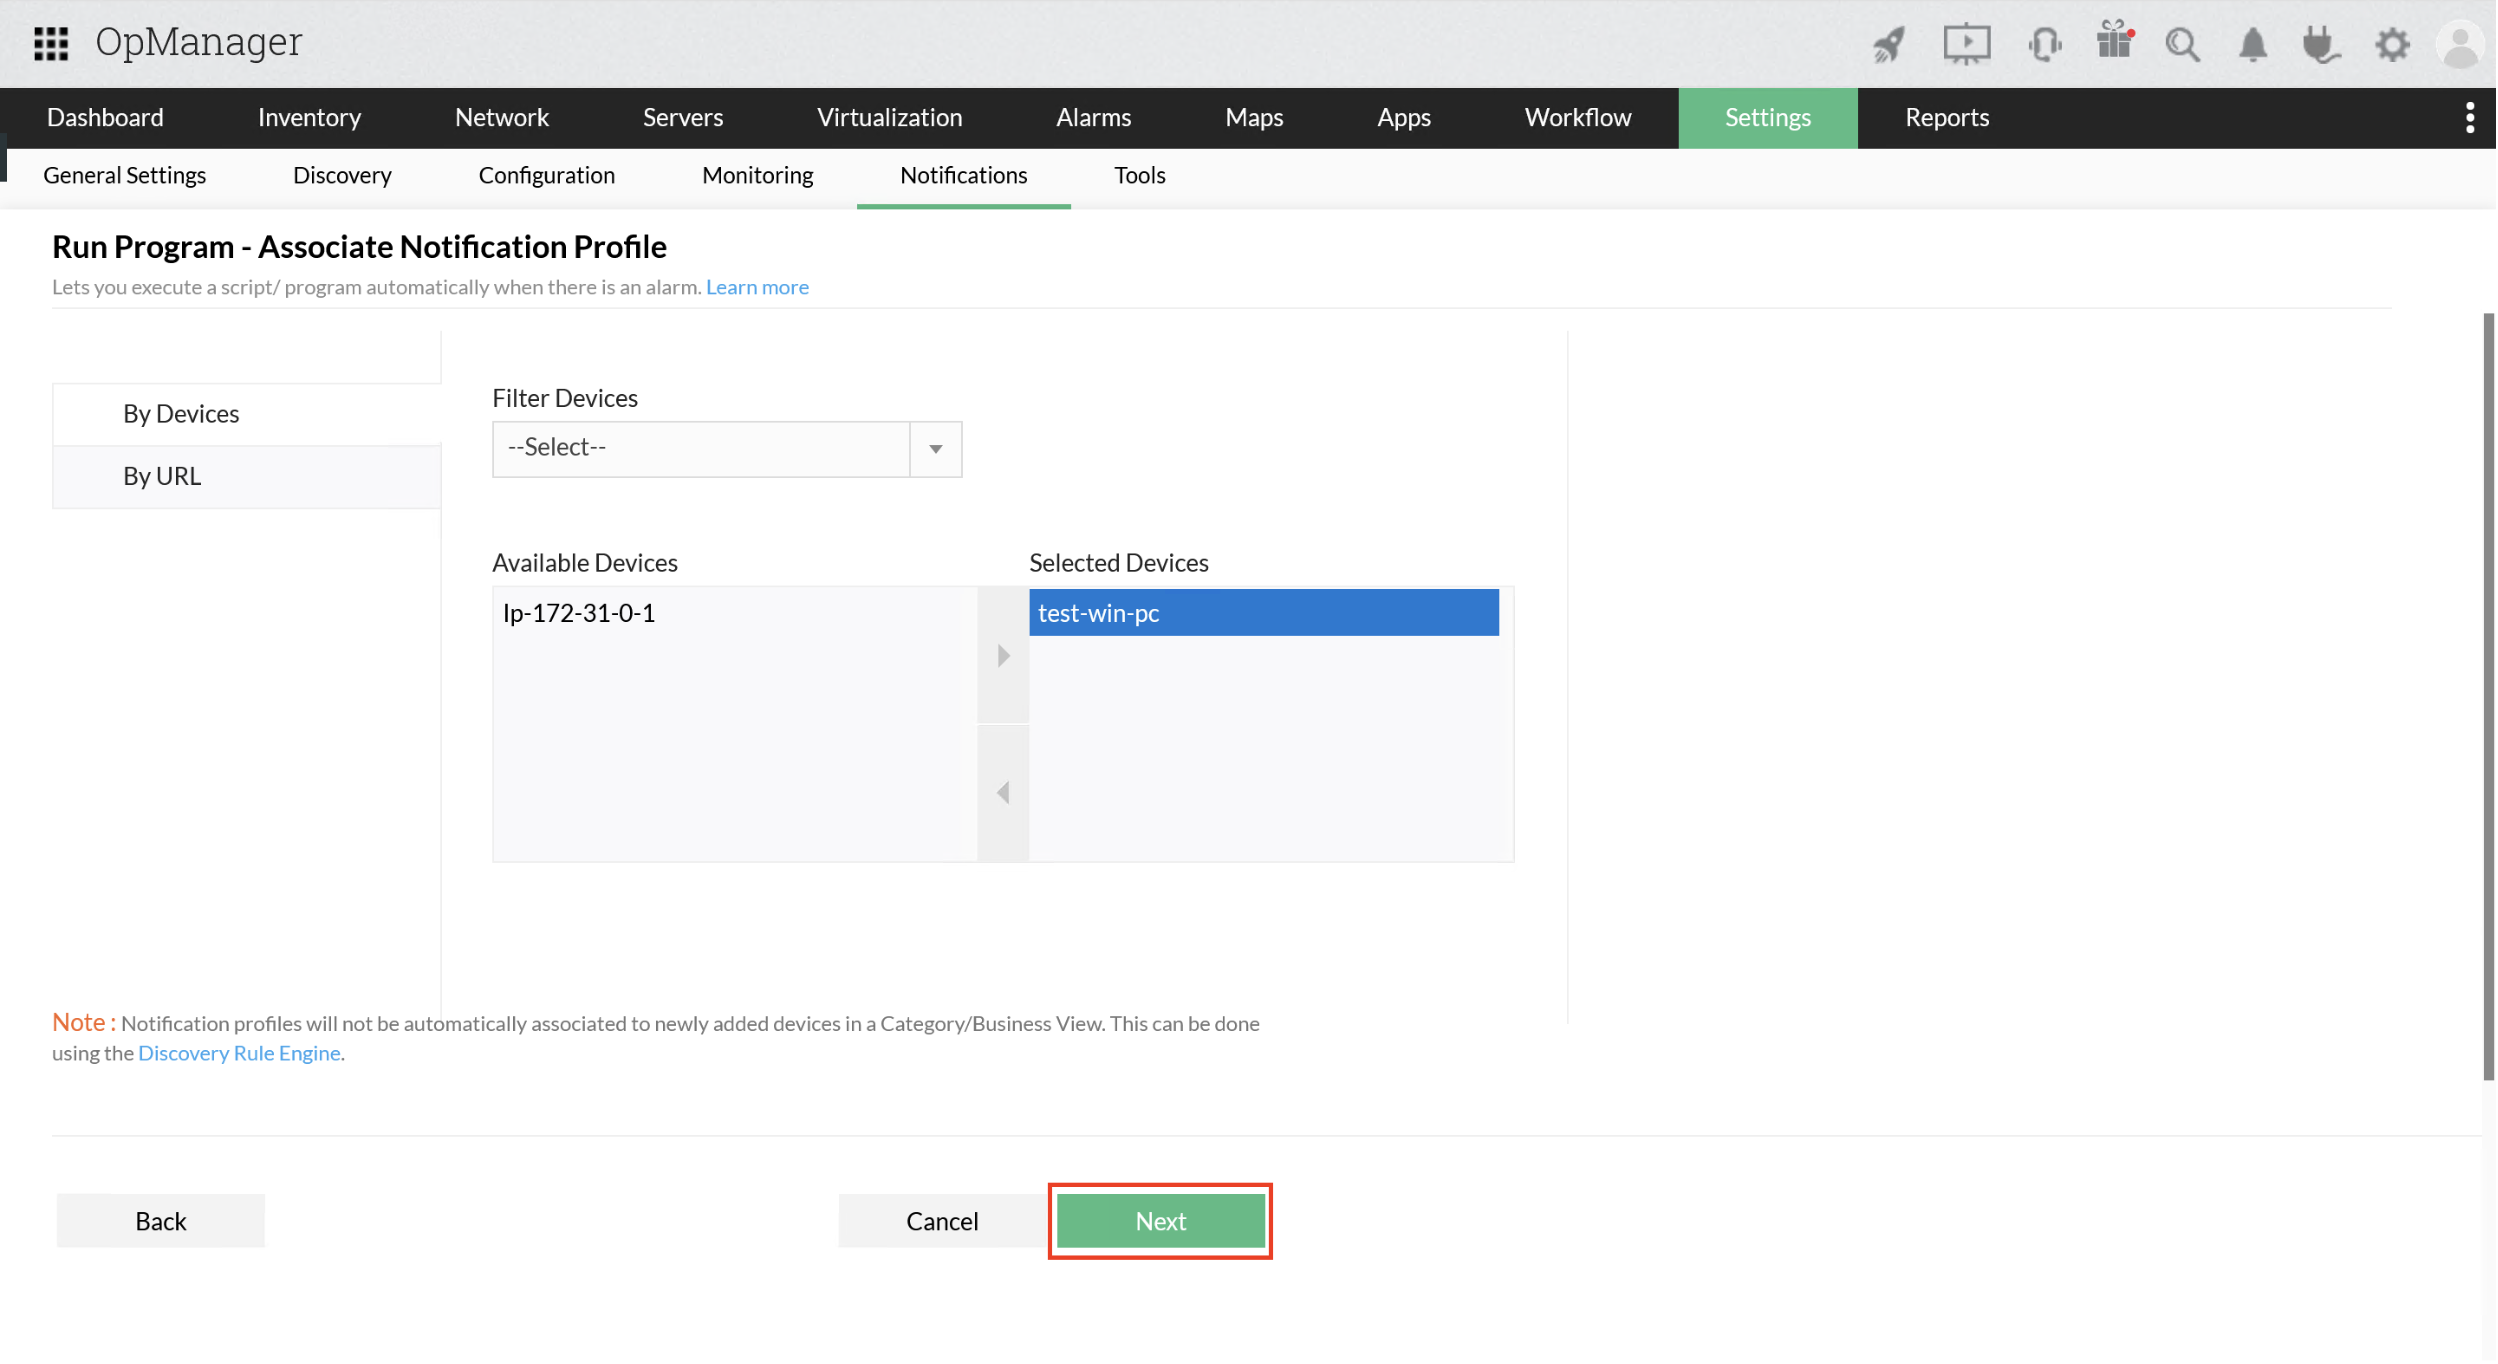Image resolution: width=2498 pixels, height=1364 pixels.
Task: Switch to the Network tab
Action: [x=502, y=118]
